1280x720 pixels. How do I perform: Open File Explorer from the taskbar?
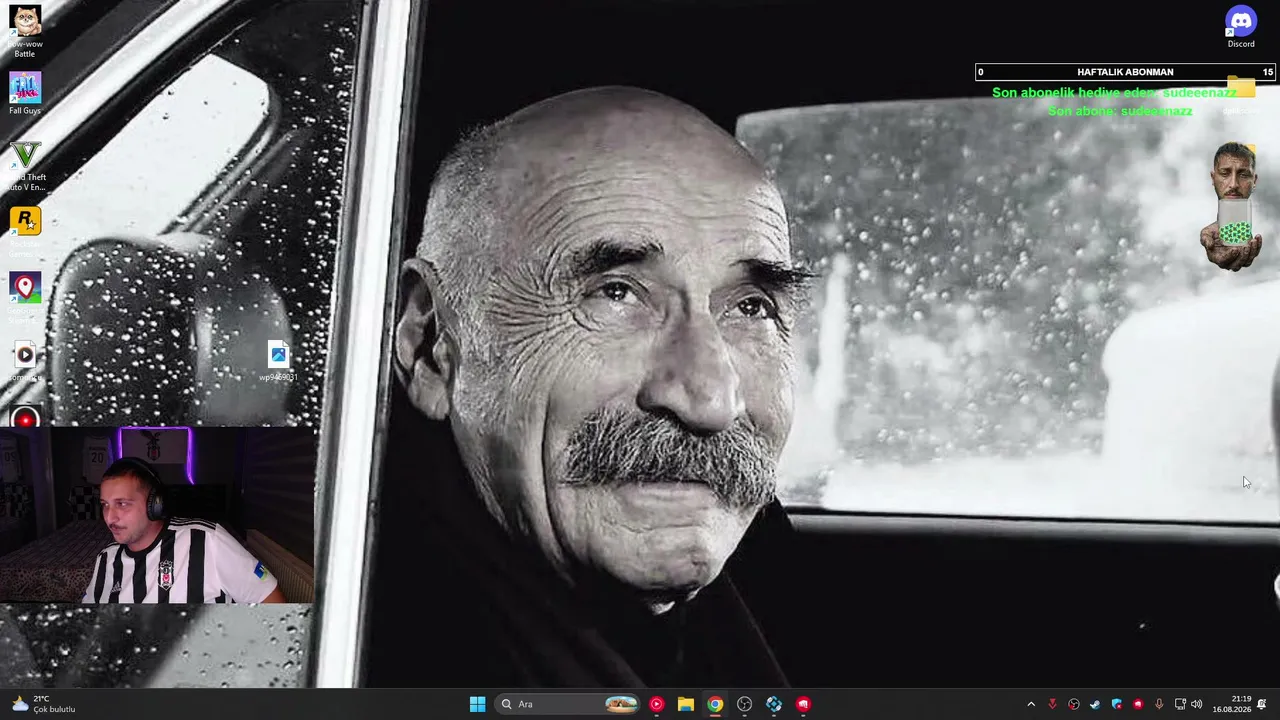coord(685,704)
